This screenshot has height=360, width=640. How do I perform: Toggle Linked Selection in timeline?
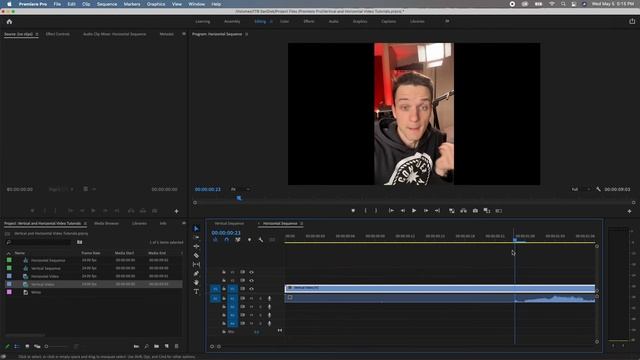238,240
